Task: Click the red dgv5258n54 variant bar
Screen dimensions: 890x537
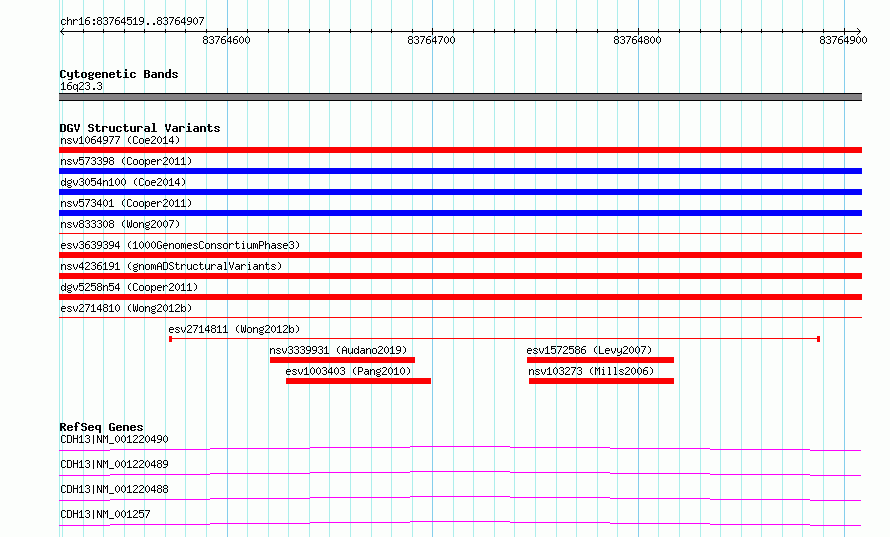Action: [x=460, y=297]
